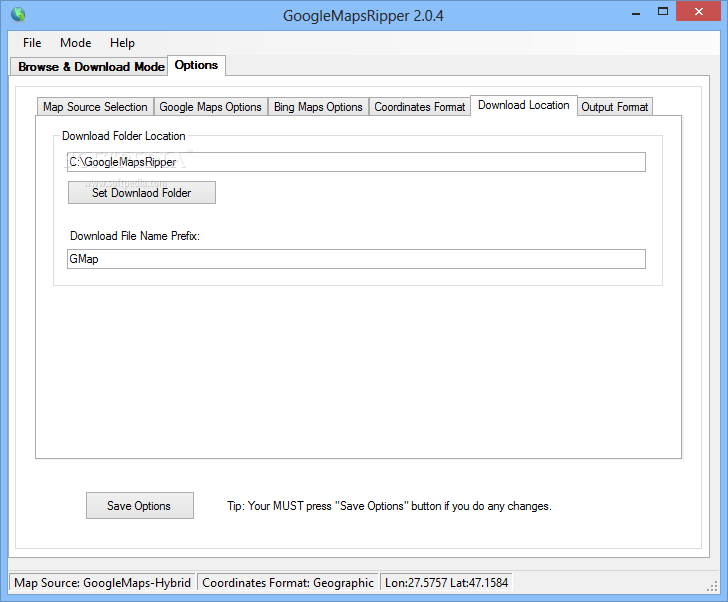Click the Set Downlaod Folder button
The image size is (728, 602).
[142, 193]
